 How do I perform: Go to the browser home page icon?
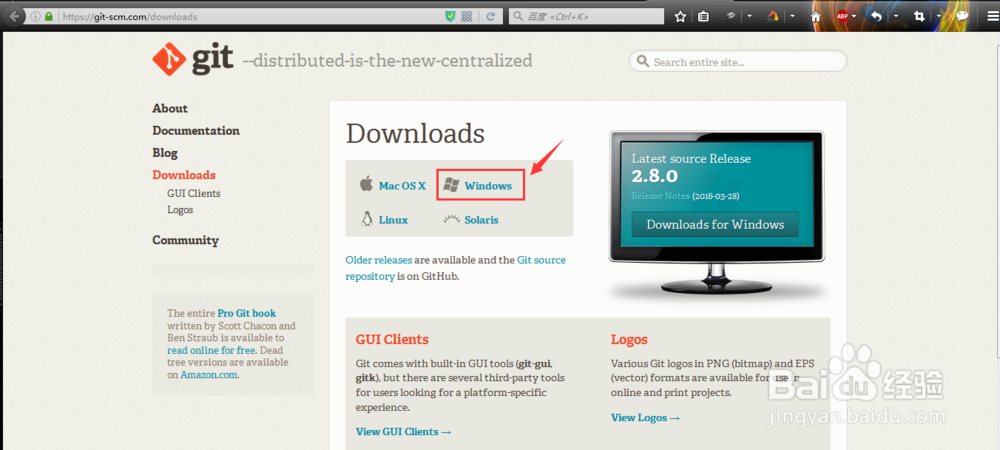click(815, 17)
